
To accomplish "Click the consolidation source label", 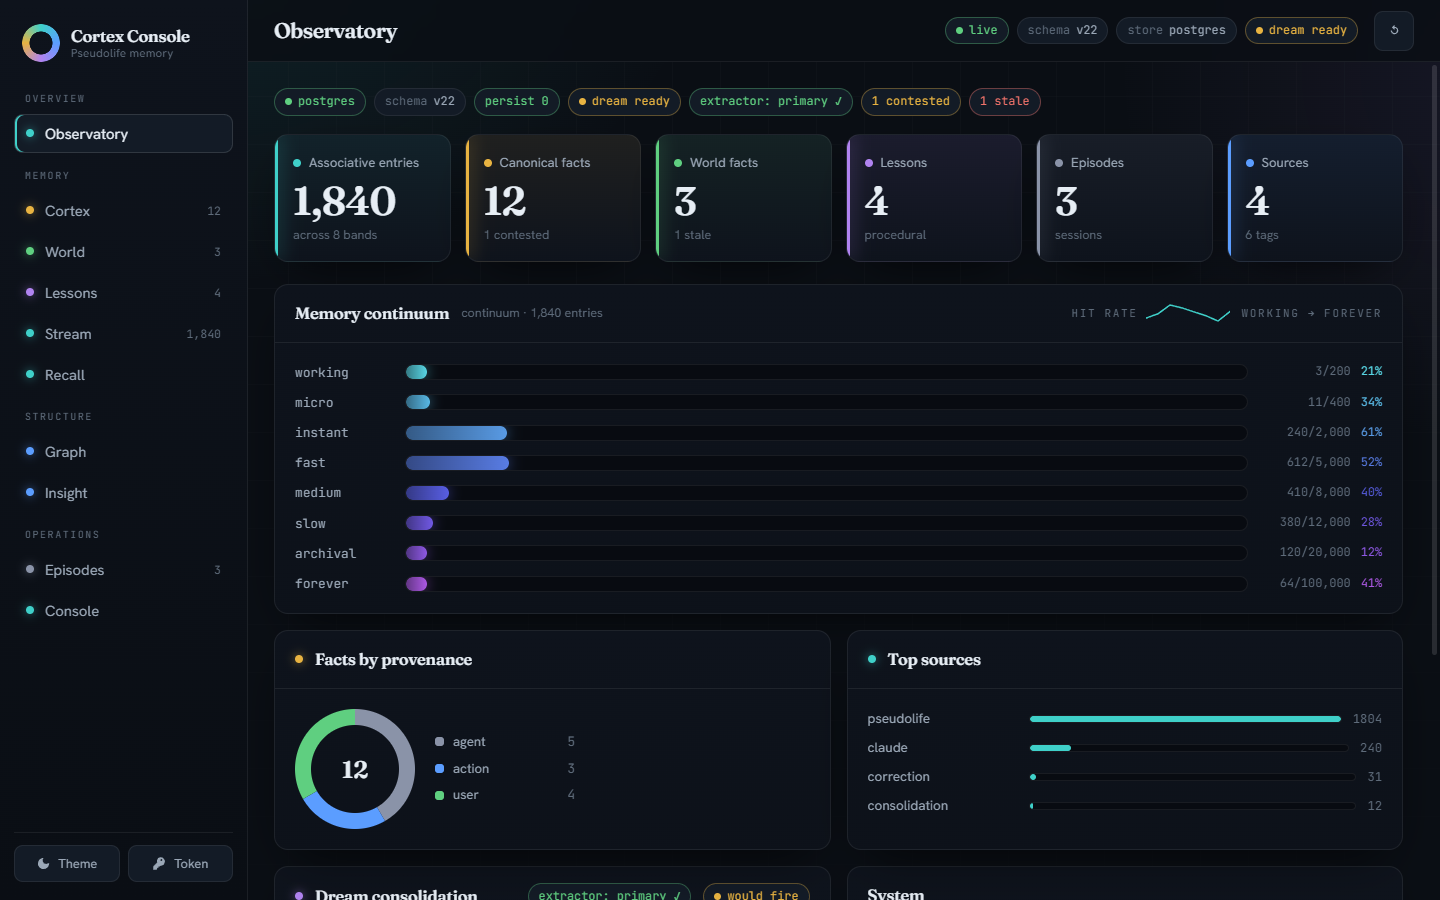I will 907,806.
